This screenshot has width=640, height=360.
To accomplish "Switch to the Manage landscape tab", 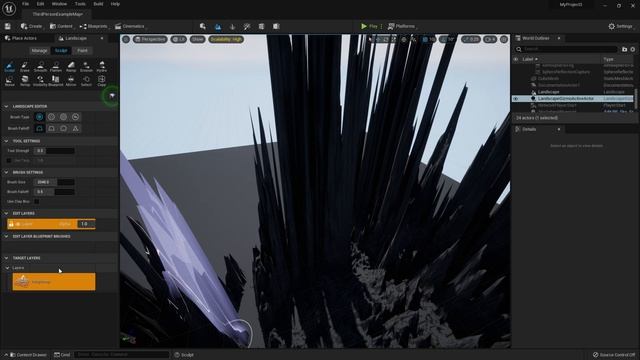I will point(40,51).
